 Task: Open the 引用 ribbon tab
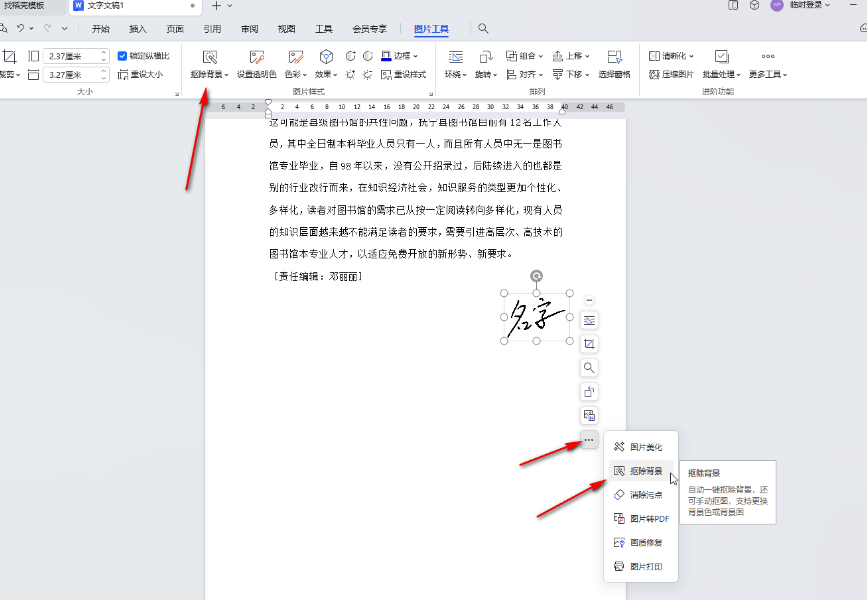point(212,29)
